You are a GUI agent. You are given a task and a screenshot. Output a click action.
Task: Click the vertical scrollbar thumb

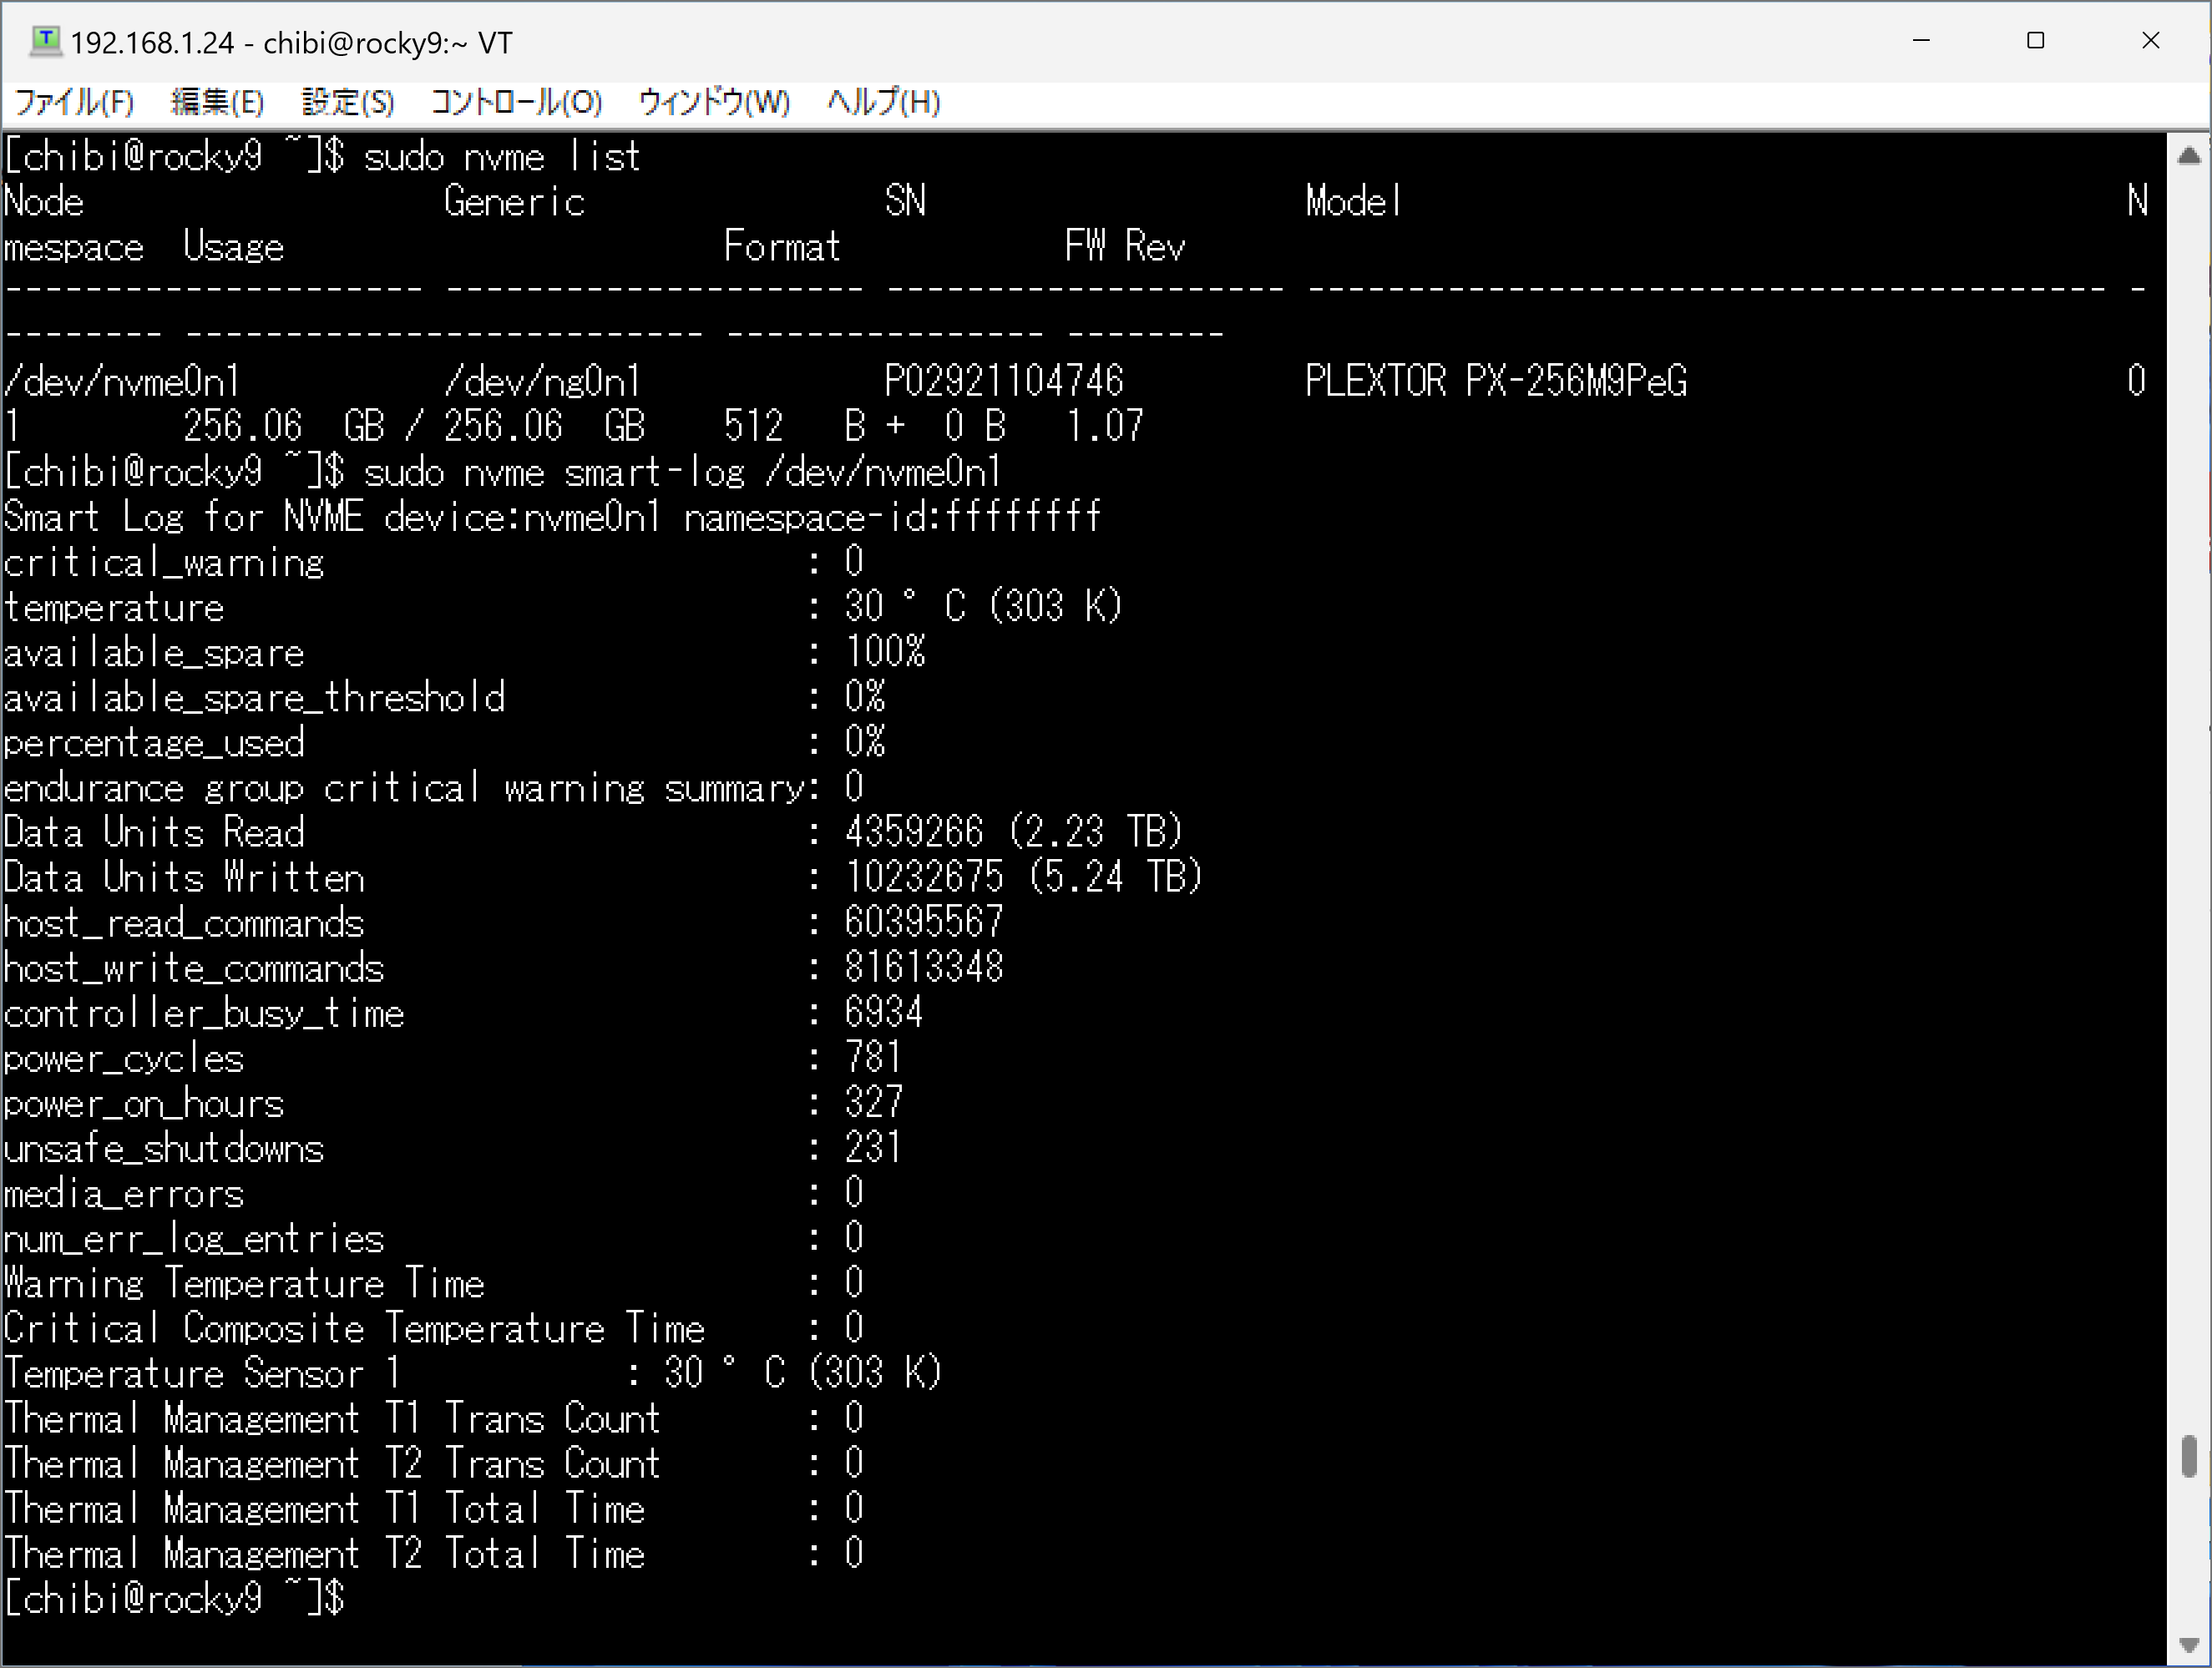[2188, 1456]
